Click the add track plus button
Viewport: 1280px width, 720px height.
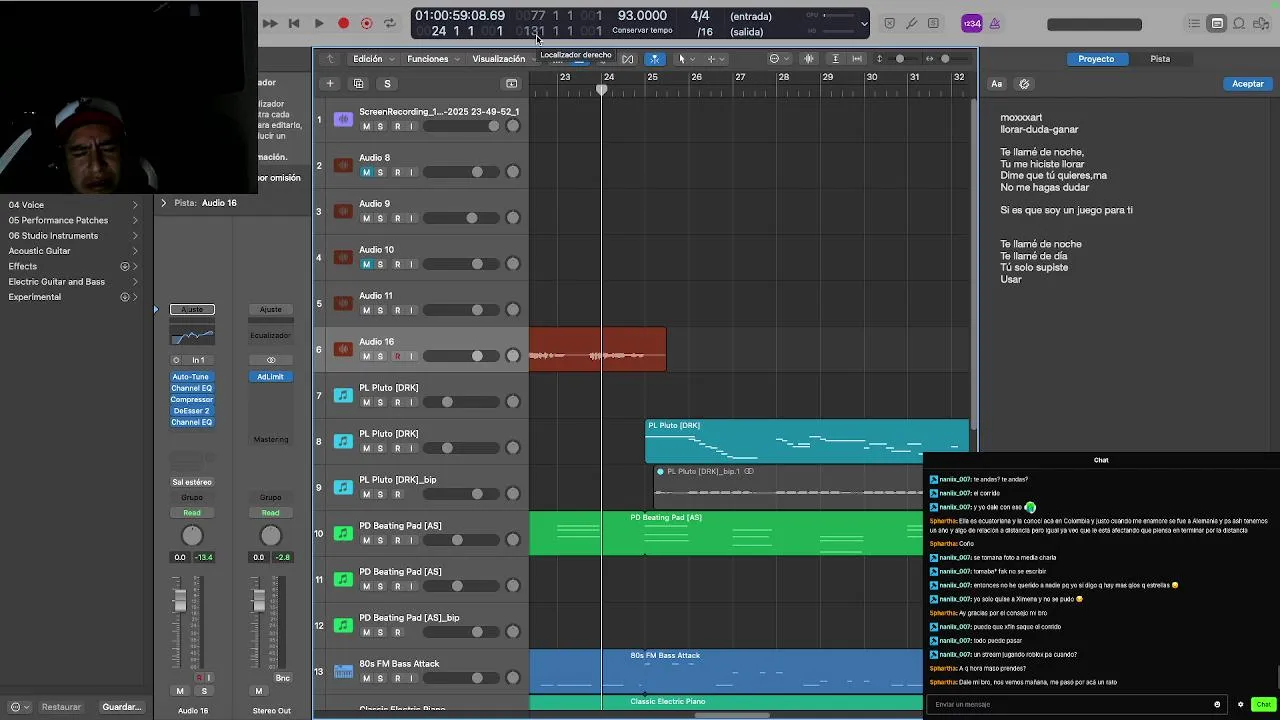coord(330,84)
